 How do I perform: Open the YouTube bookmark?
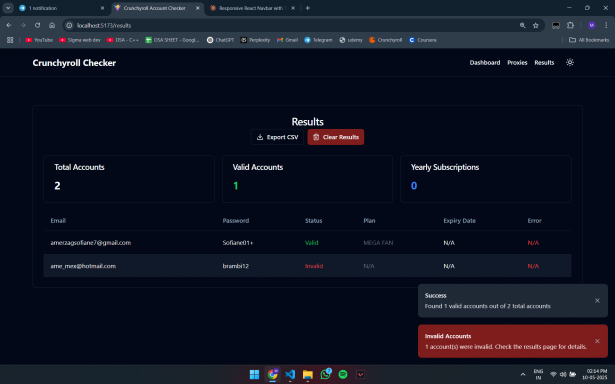[39, 40]
